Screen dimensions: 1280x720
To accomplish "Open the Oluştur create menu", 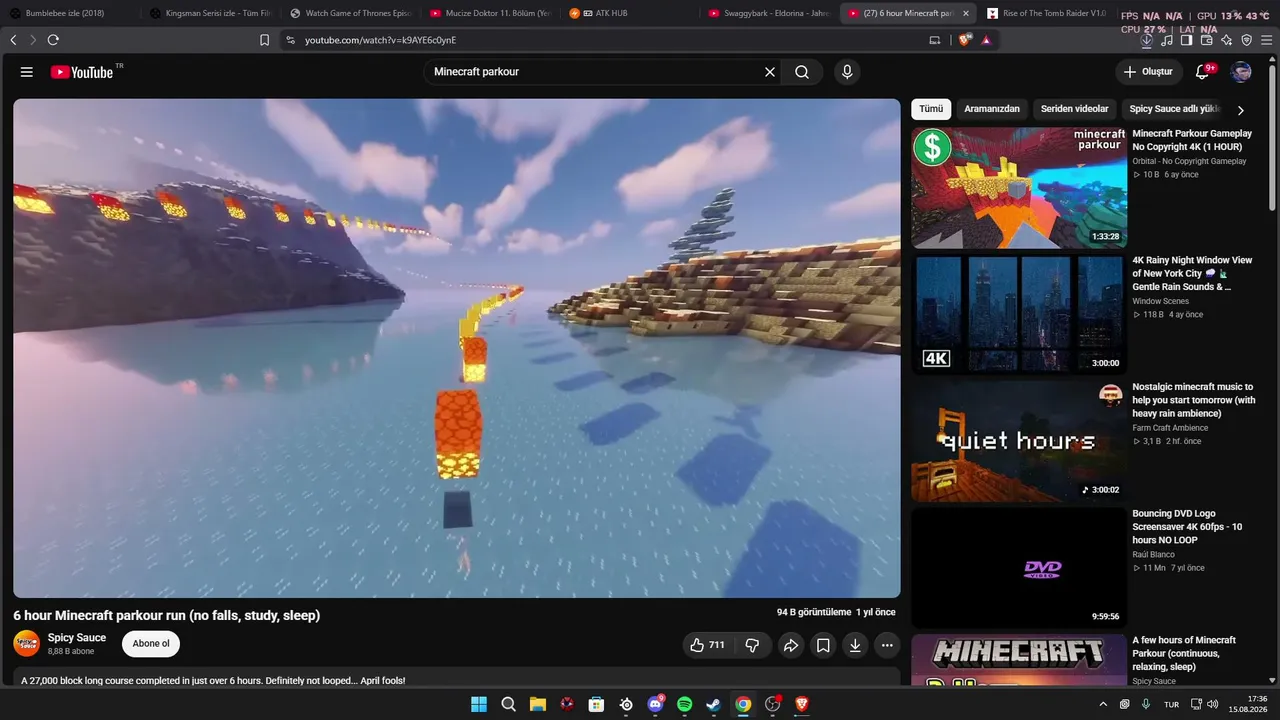I will [x=1148, y=72].
